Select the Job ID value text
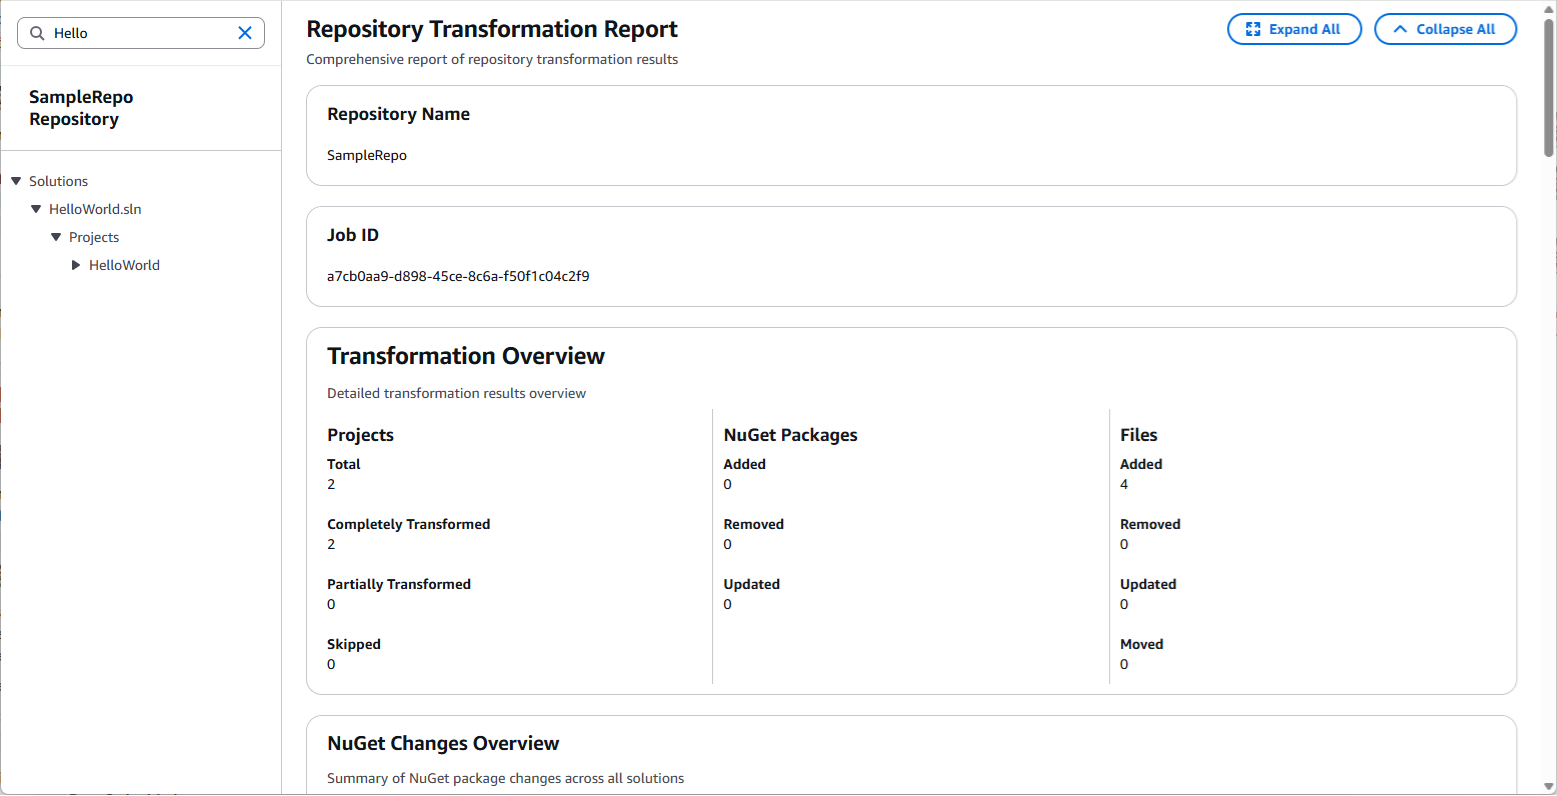 point(457,276)
